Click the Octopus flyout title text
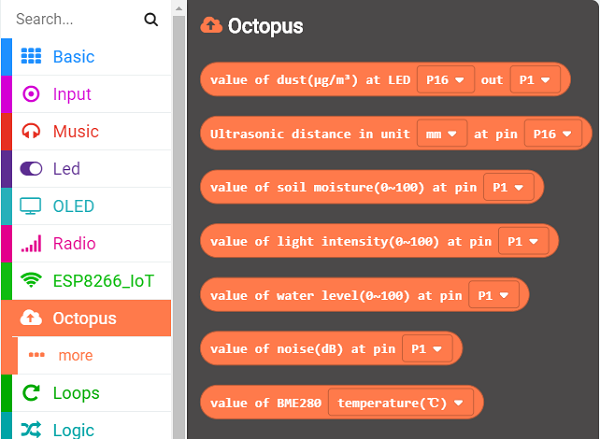The image size is (600, 439). click(x=266, y=26)
